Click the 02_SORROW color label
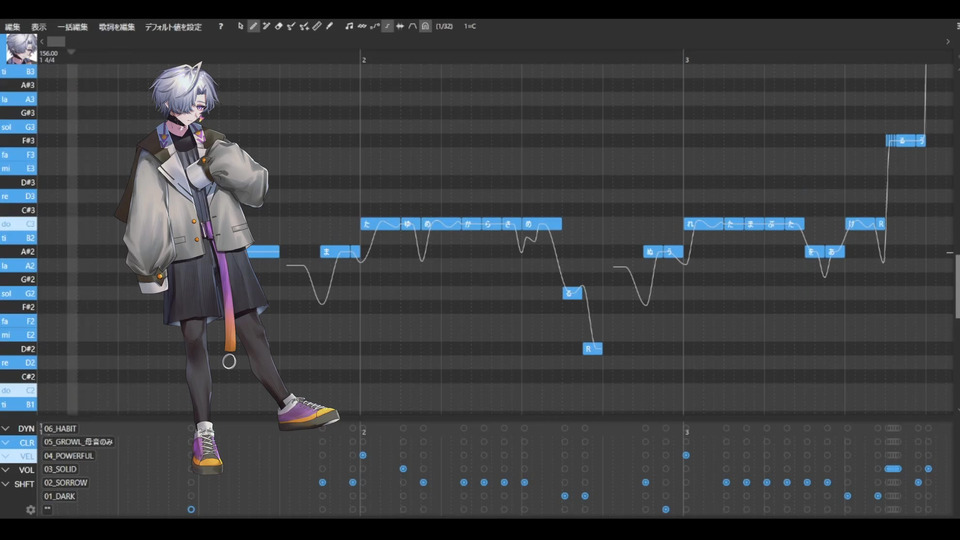Viewport: 960px width, 540px height. coord(66,482)
